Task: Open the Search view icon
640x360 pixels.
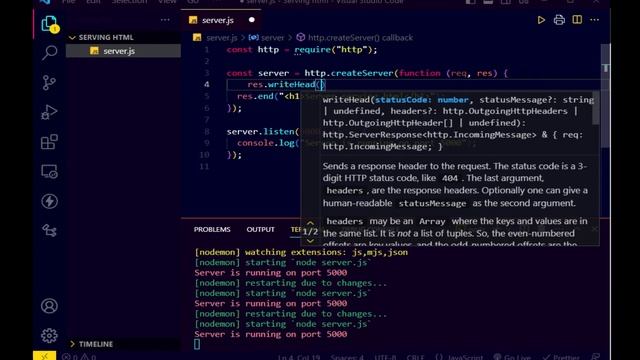Action: (49, 53)
